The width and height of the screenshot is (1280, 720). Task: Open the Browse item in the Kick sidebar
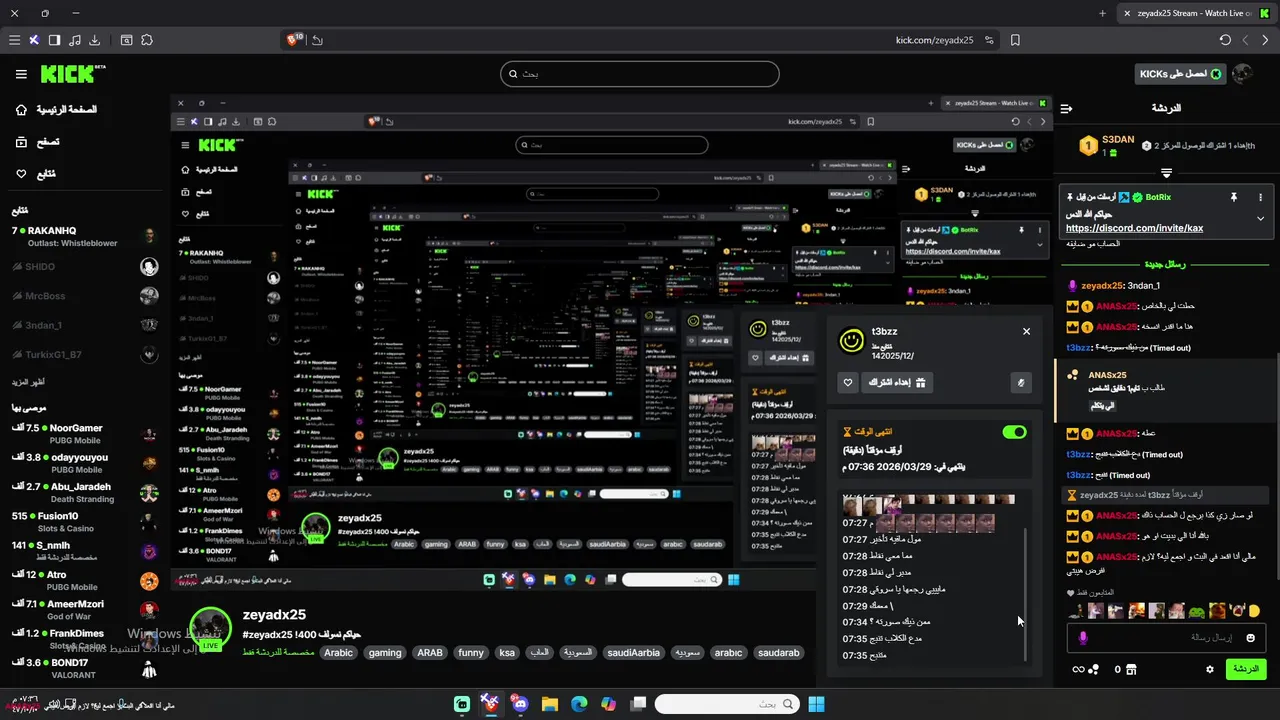[38, 142]
